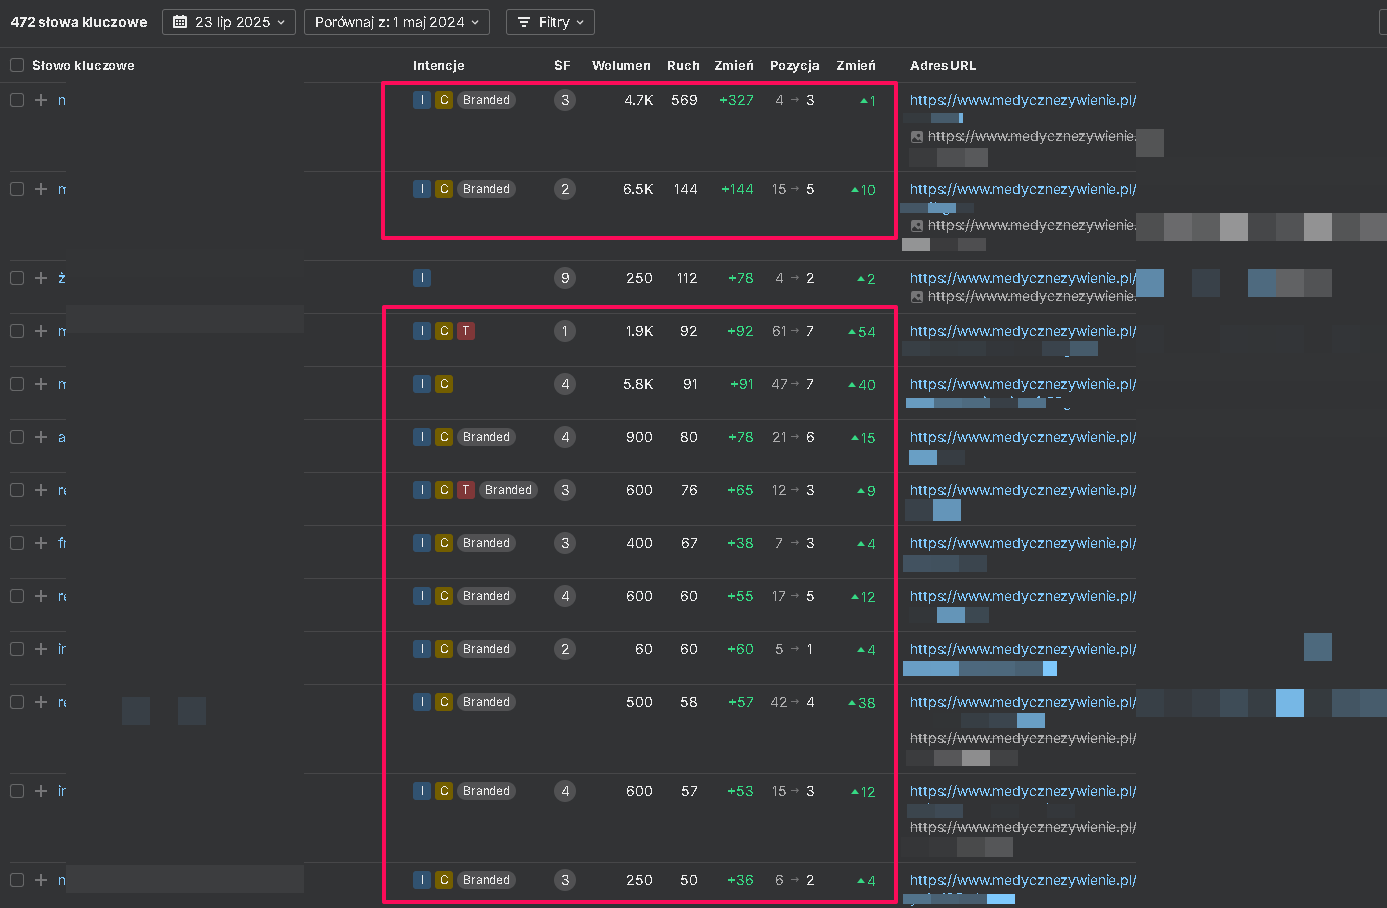1387x908 pixels.
Task: Click the red T intent badge in the 1.9K volume row
Action: [466, 331]
